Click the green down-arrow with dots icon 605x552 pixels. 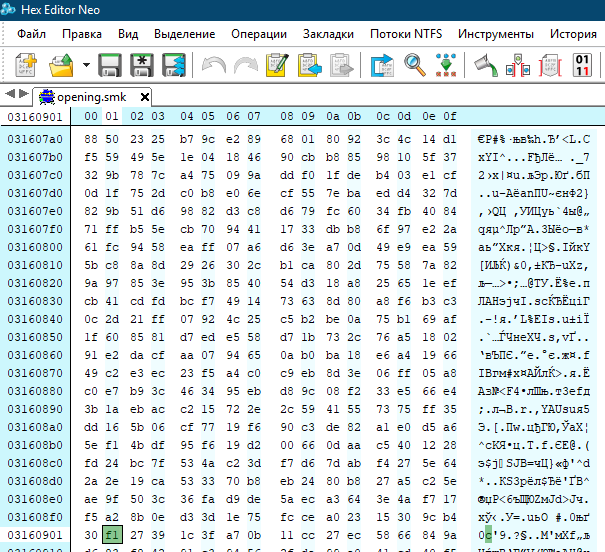point(446,65)
